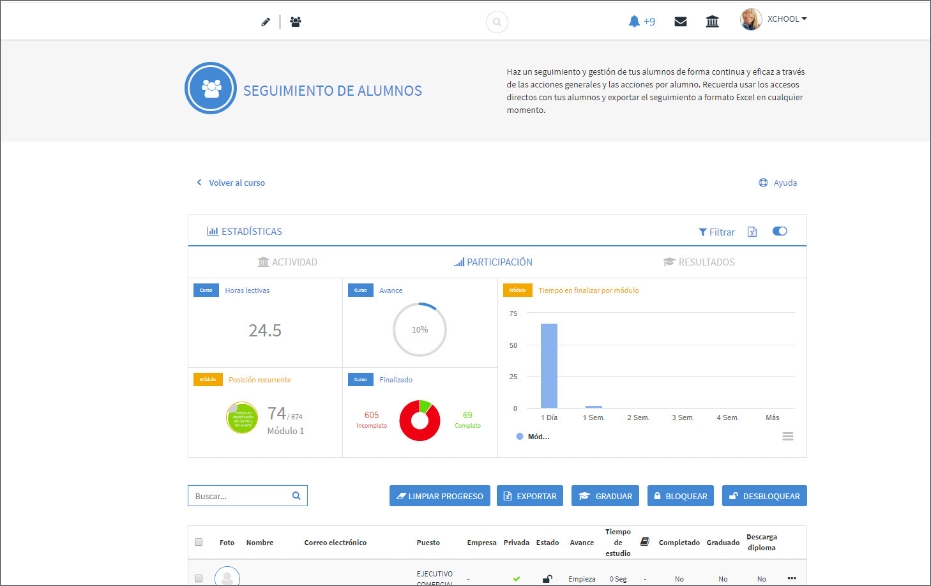Click the Graduado column header
This screenshot has width=931, height=586.
723,542
